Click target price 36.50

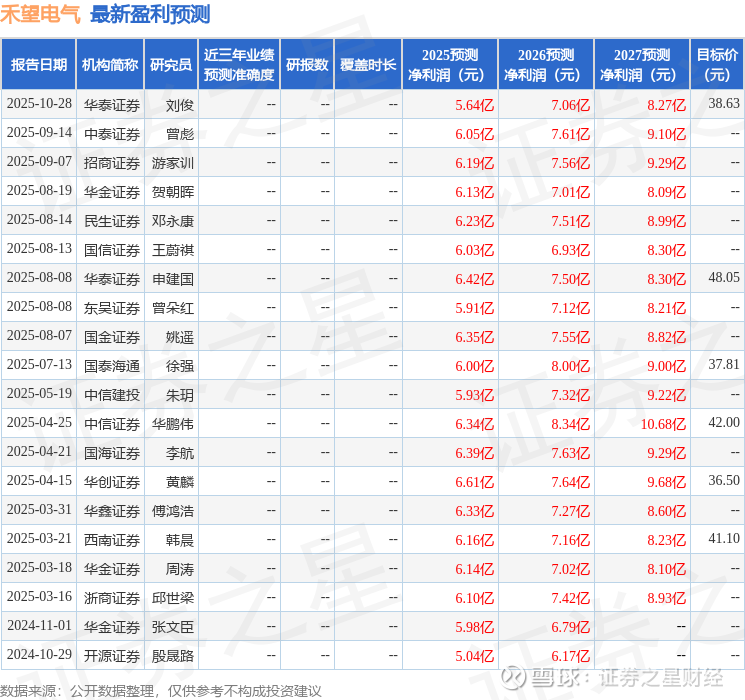pos(724,480)
